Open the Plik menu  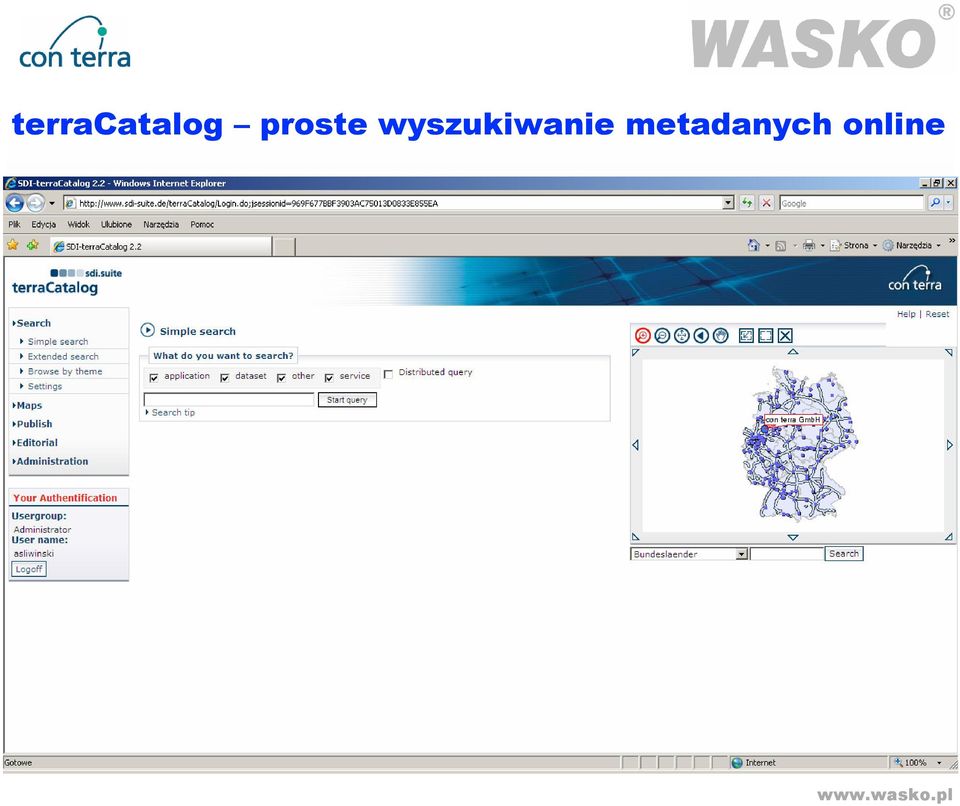[x=14, y=224]
